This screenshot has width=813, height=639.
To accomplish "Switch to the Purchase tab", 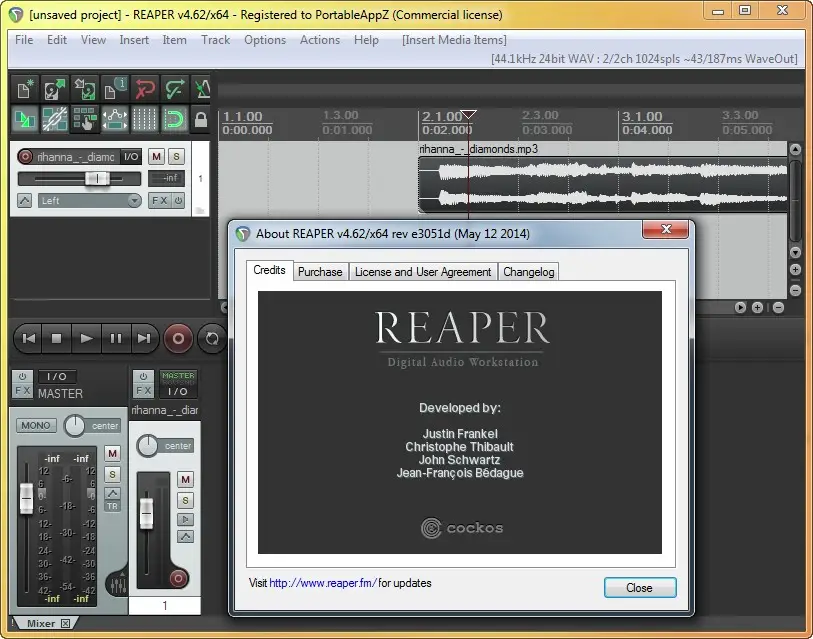I will point(320,272).
